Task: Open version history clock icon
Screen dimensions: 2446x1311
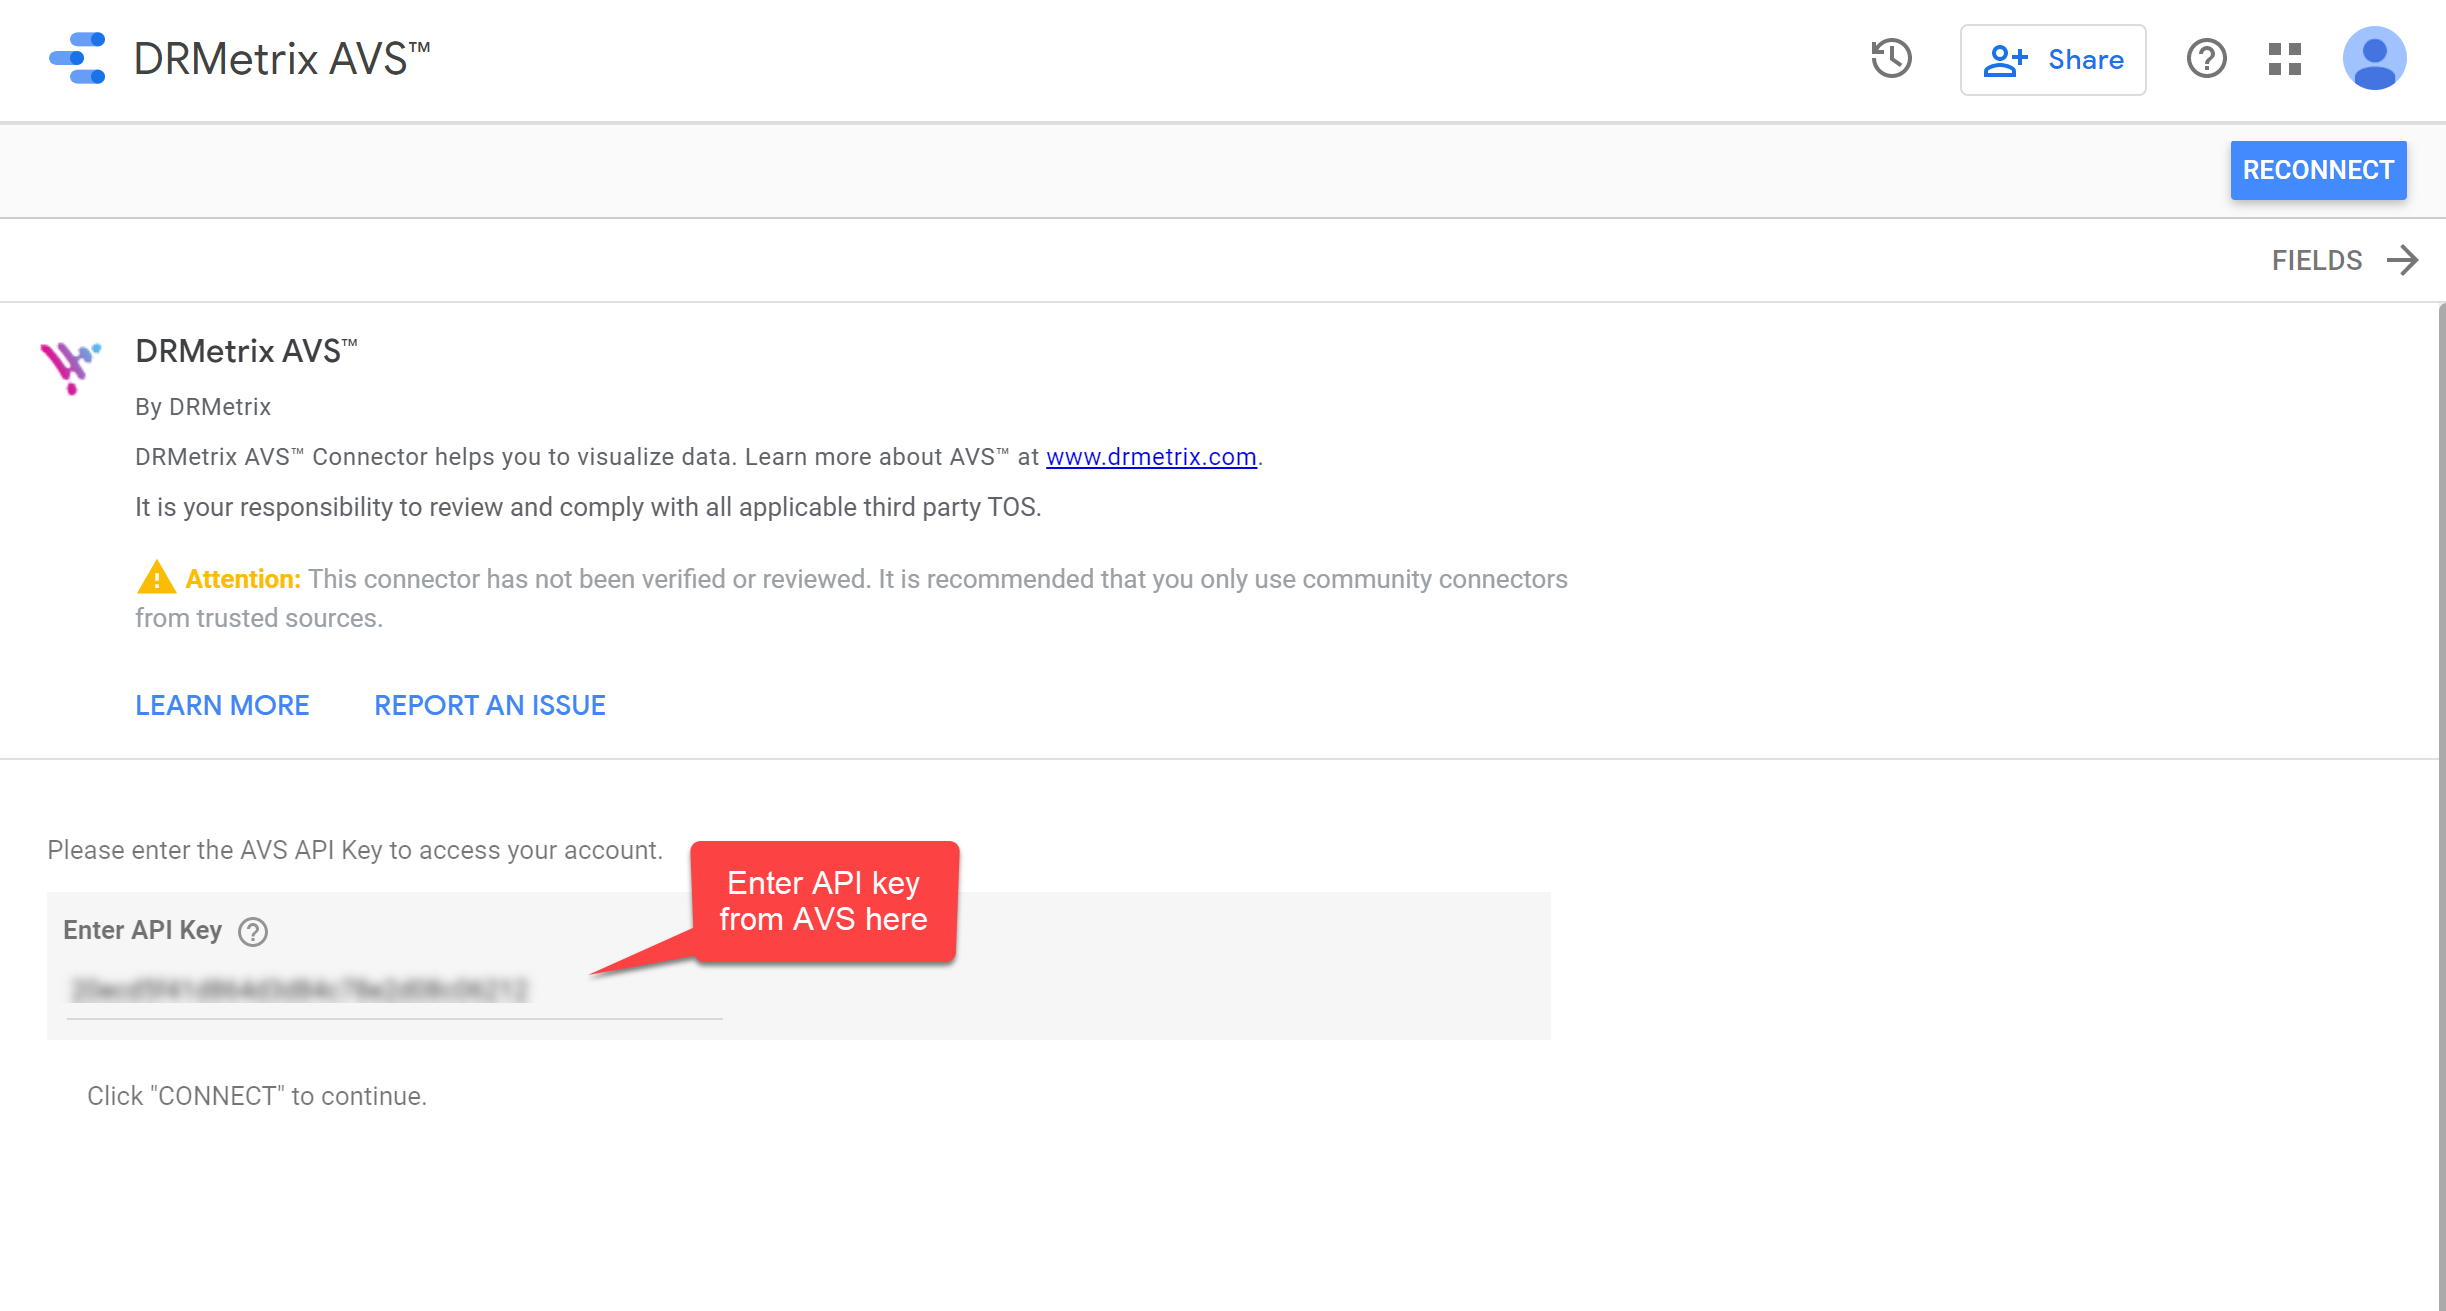Action: [1891, 59]
